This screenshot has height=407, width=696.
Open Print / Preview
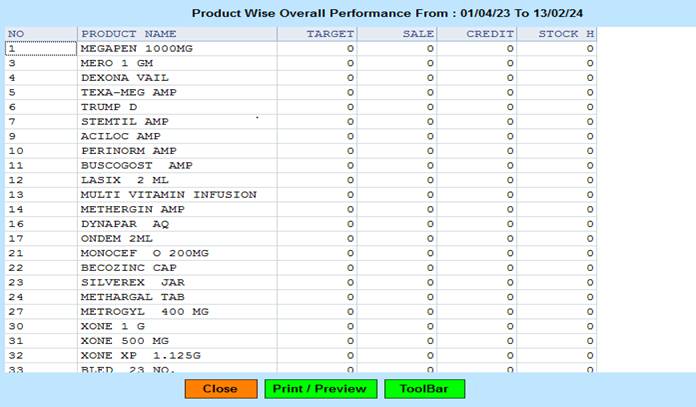tap(320, 389)
